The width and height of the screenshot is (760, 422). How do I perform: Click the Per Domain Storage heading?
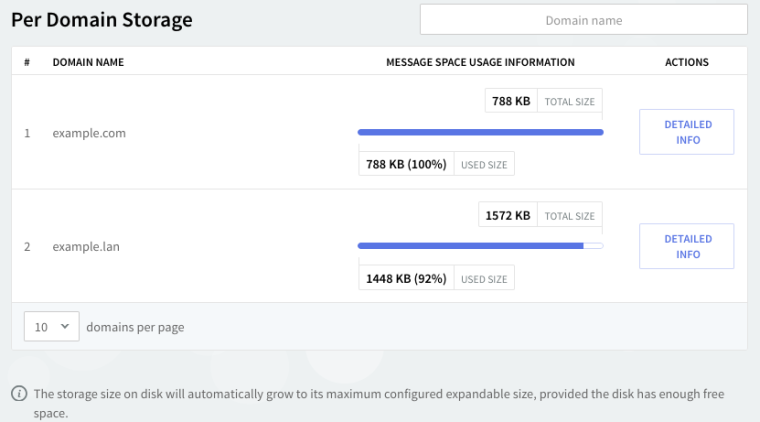102,20
